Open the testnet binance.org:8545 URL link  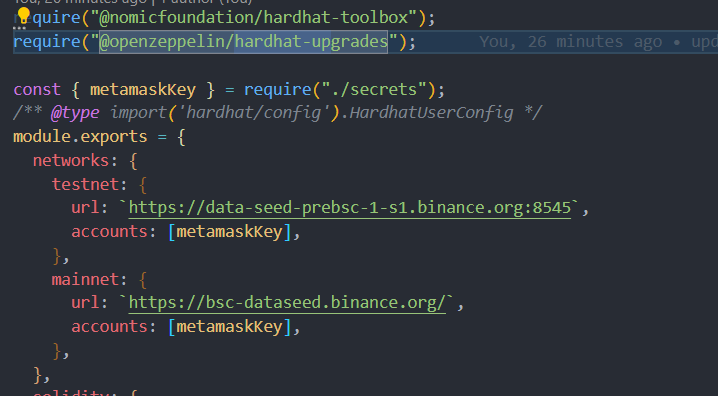pos(350,208)
